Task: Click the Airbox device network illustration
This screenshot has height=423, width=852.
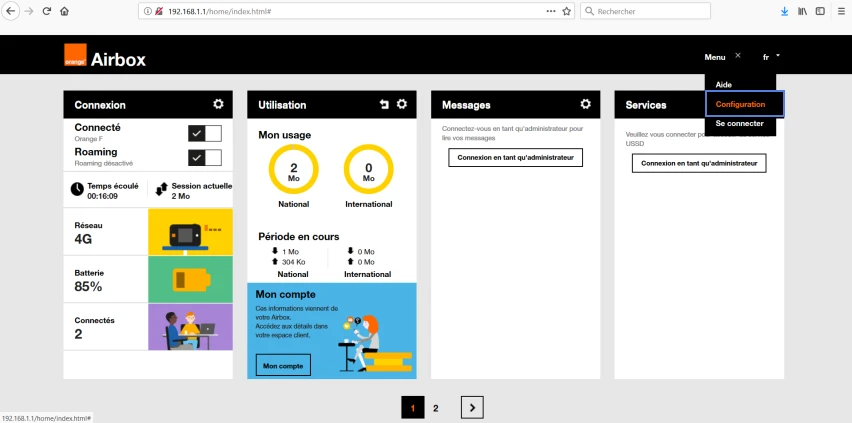Action: (x=190, y=232)
